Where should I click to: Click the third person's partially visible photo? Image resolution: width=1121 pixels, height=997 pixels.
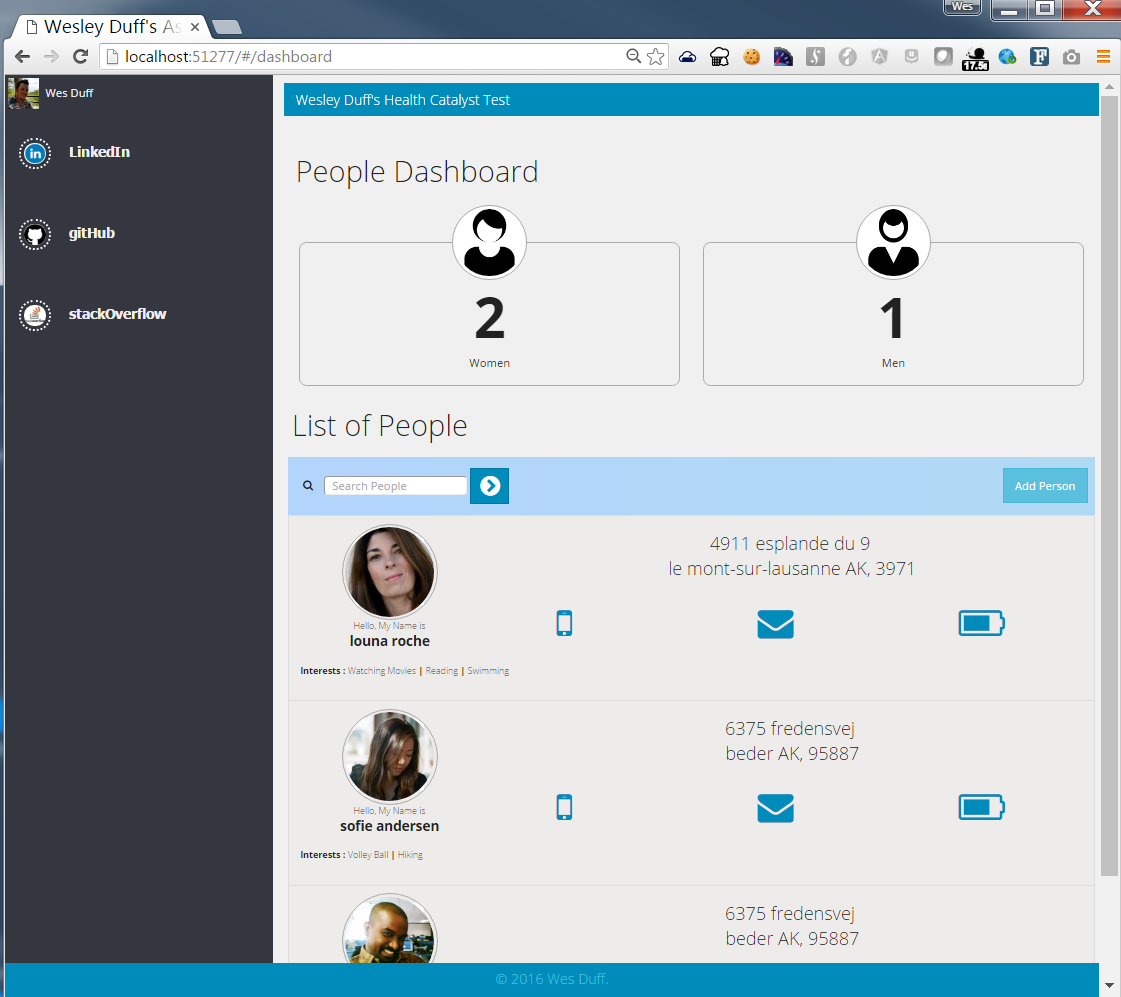pyautogui.click(x=390, y=928)
